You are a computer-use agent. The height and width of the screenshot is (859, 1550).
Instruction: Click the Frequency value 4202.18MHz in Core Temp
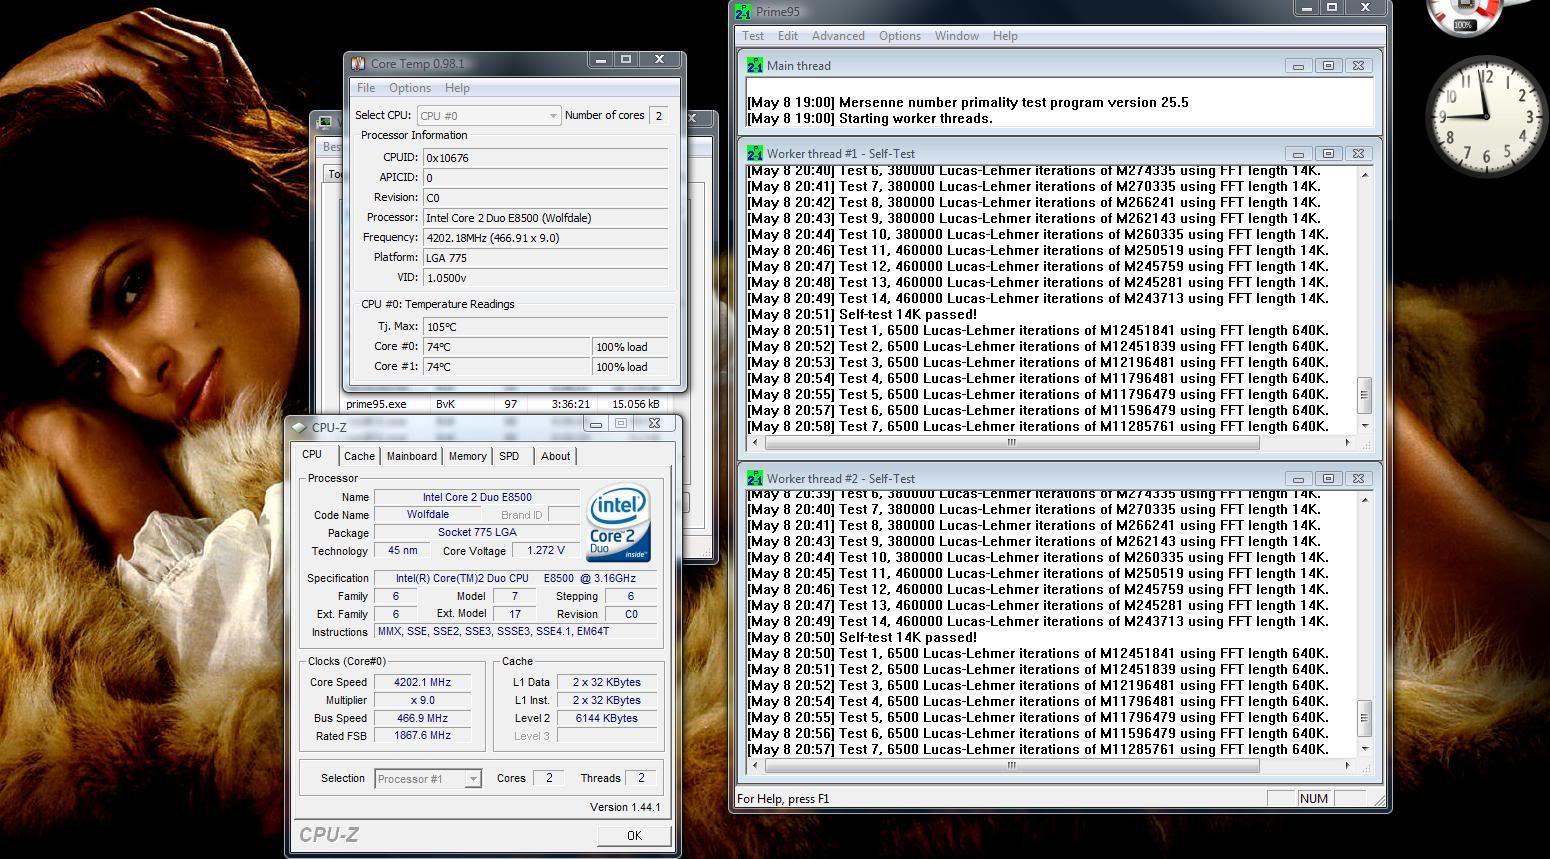545,238
